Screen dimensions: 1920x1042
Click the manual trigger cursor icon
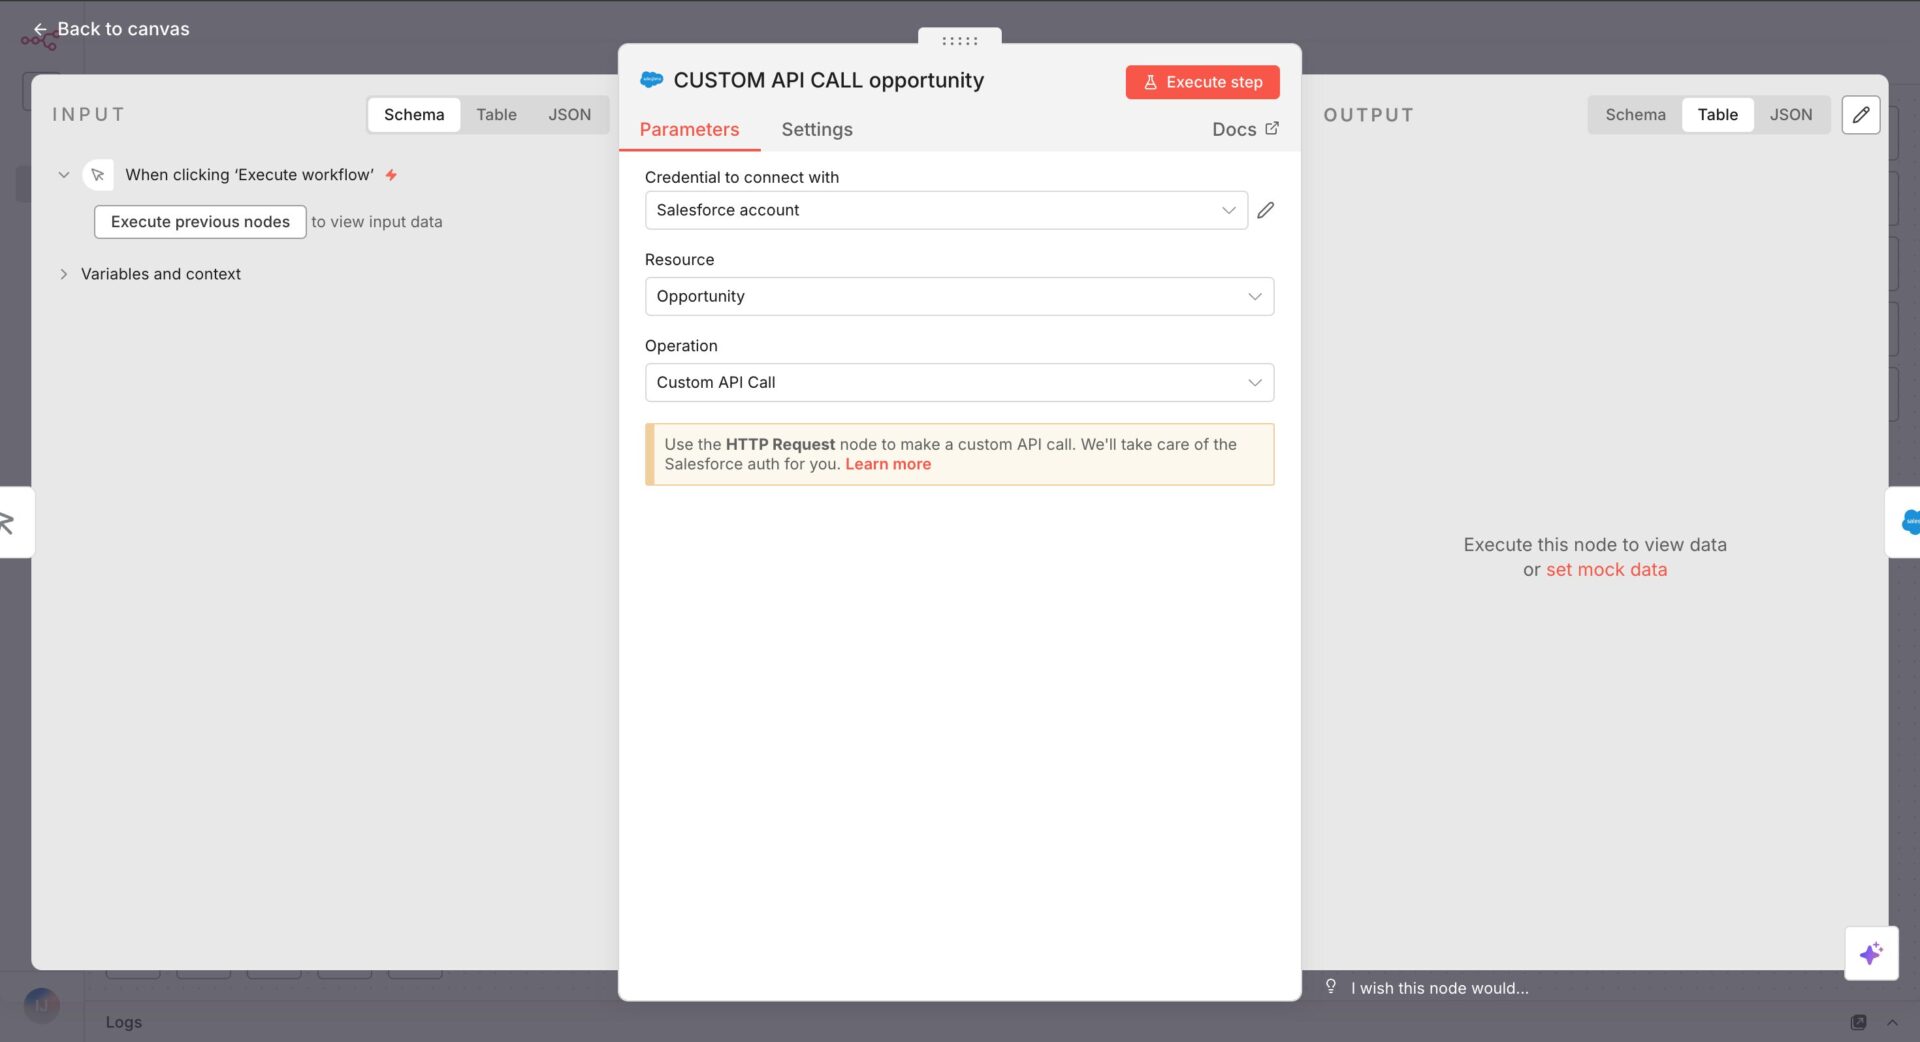coord(98,175)
